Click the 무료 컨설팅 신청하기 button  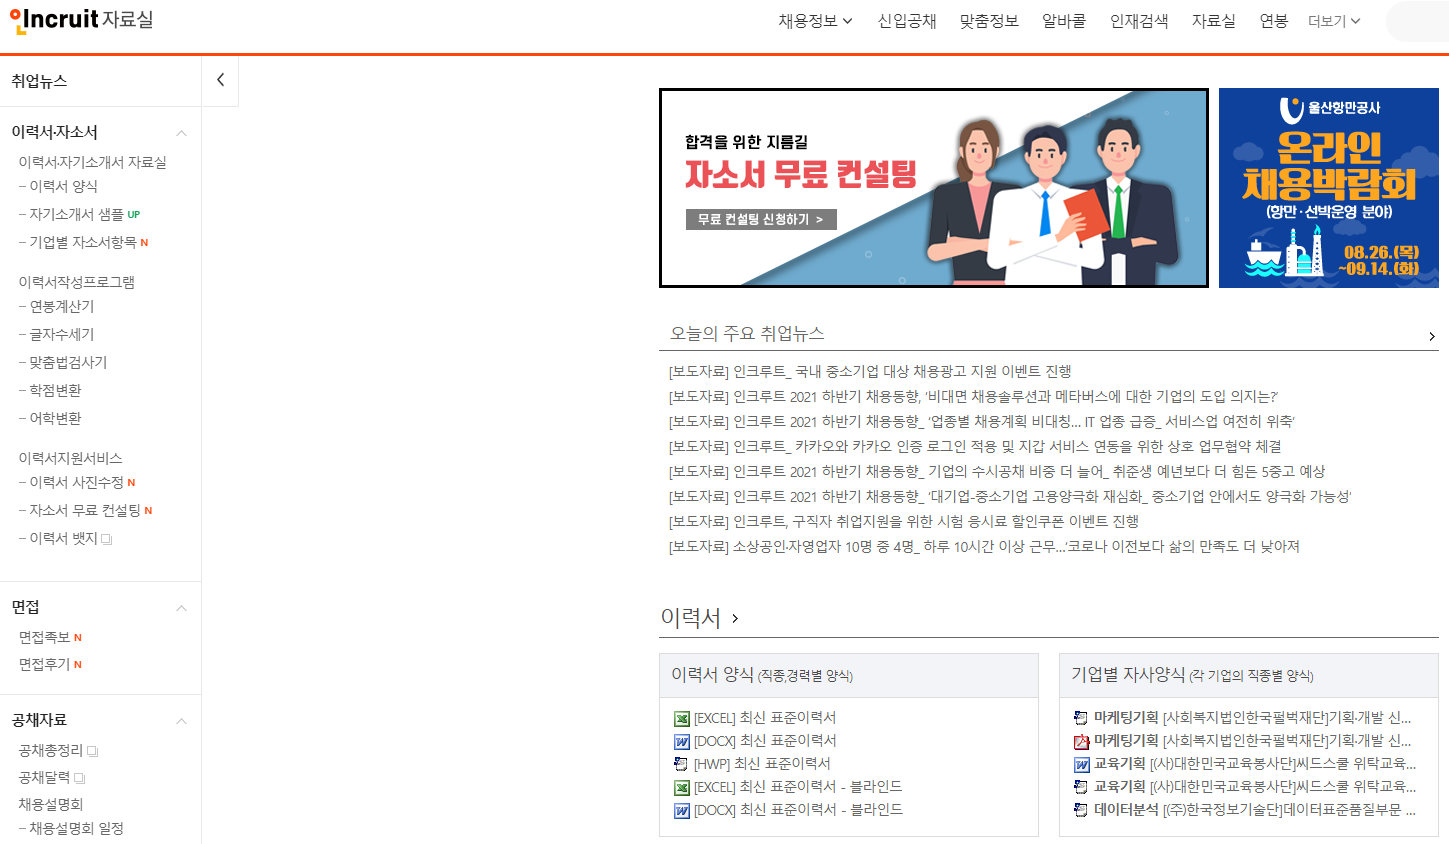tap(761, 219)
